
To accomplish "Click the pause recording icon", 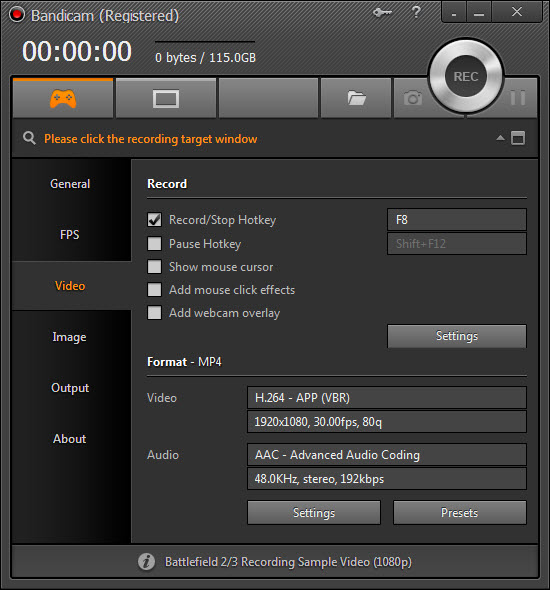I will 518,98.
